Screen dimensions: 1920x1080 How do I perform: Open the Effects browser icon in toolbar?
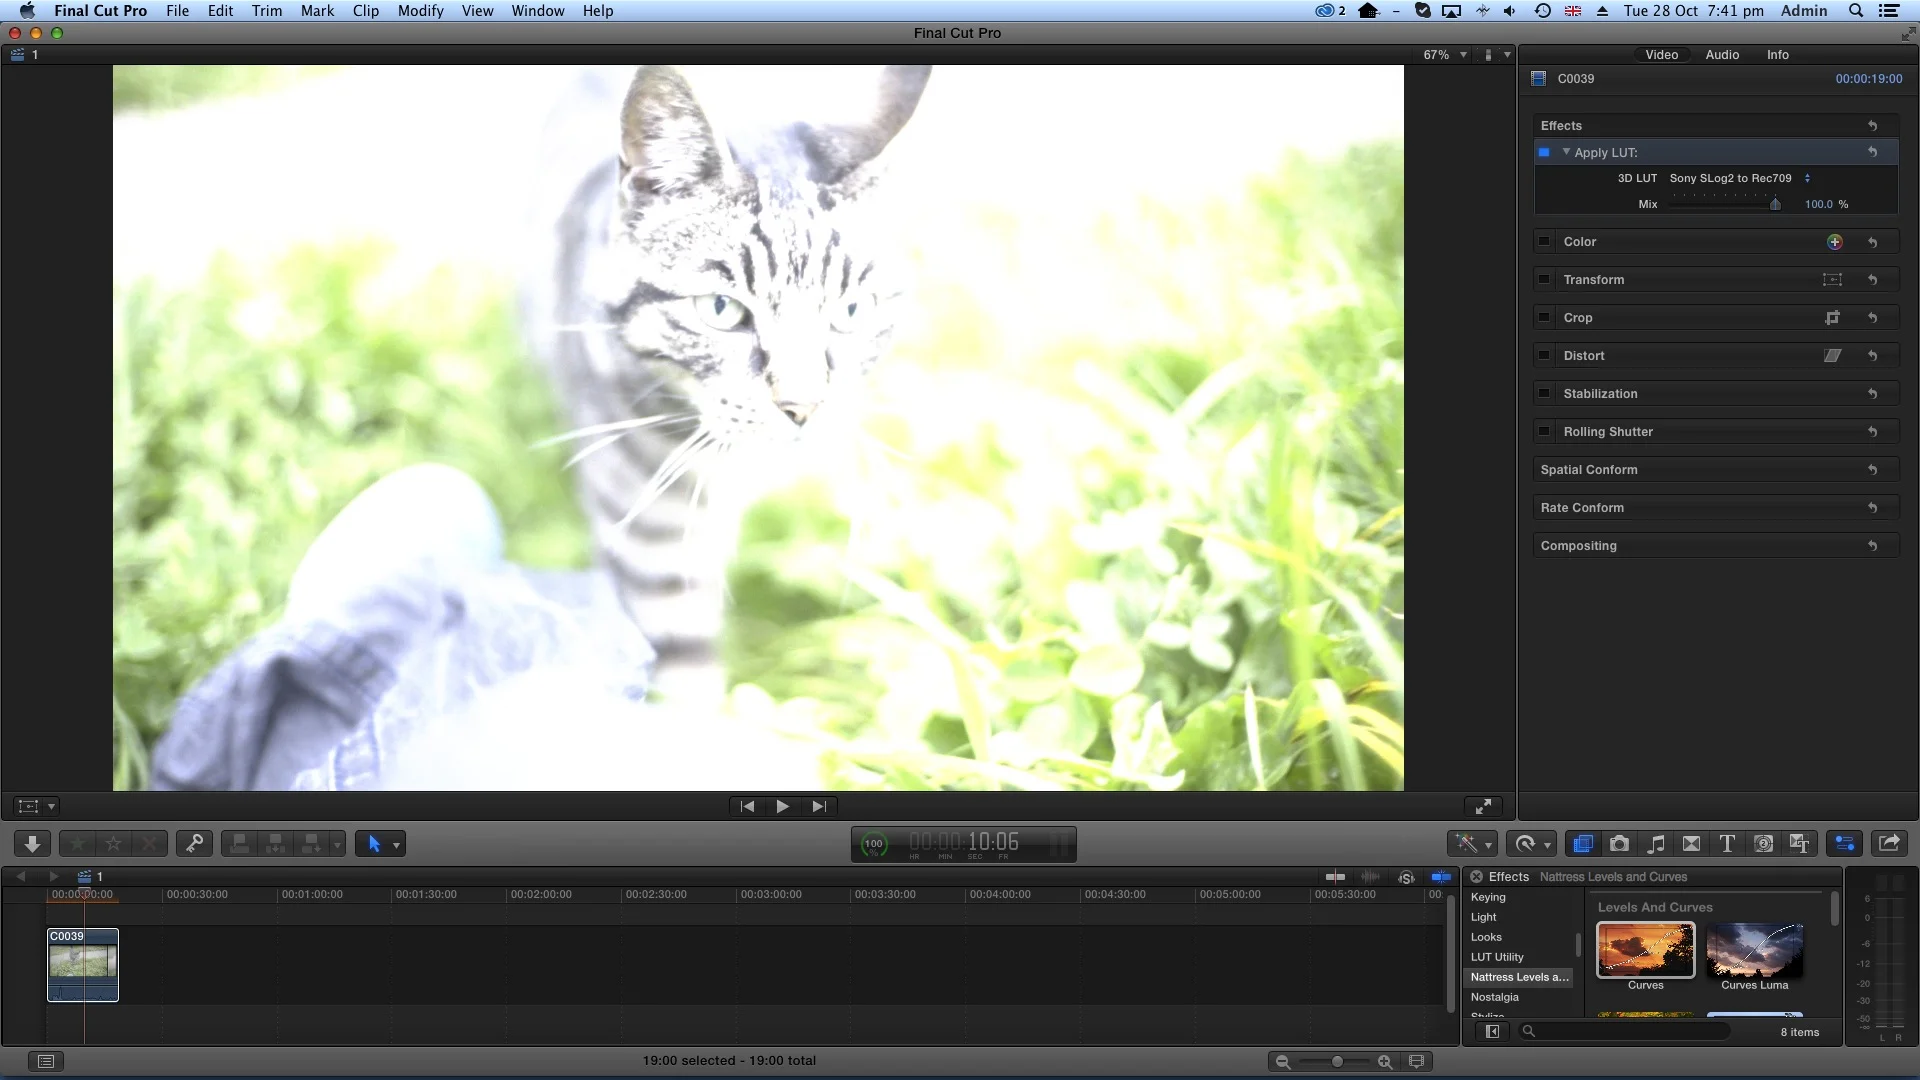pyautogui.click(x=1582, y=844)
